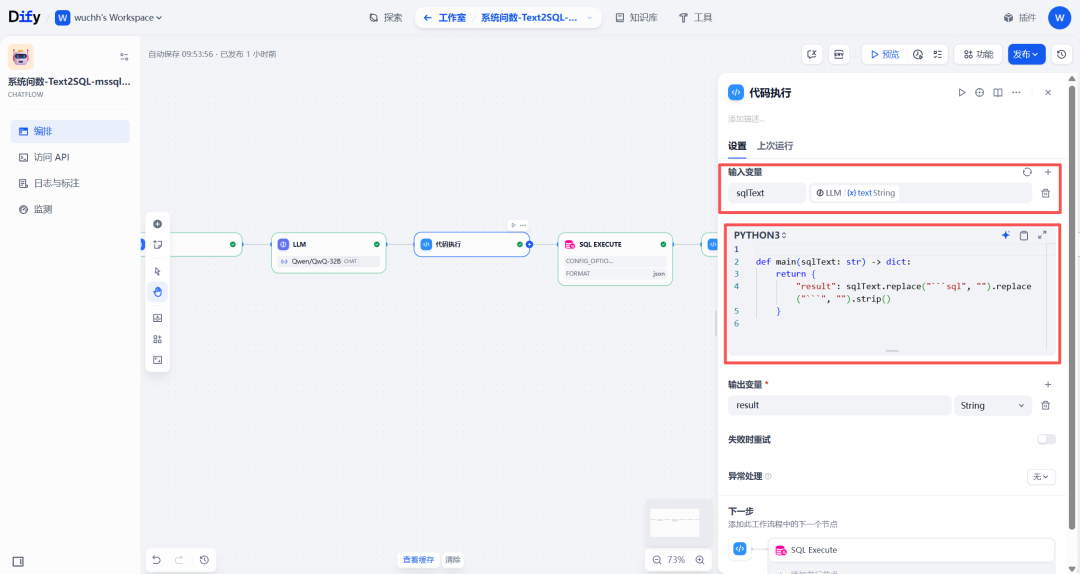This screenshot has width=1080, height=574.
Task: Click the canvas minimap thumbnail
Action: 675,523
